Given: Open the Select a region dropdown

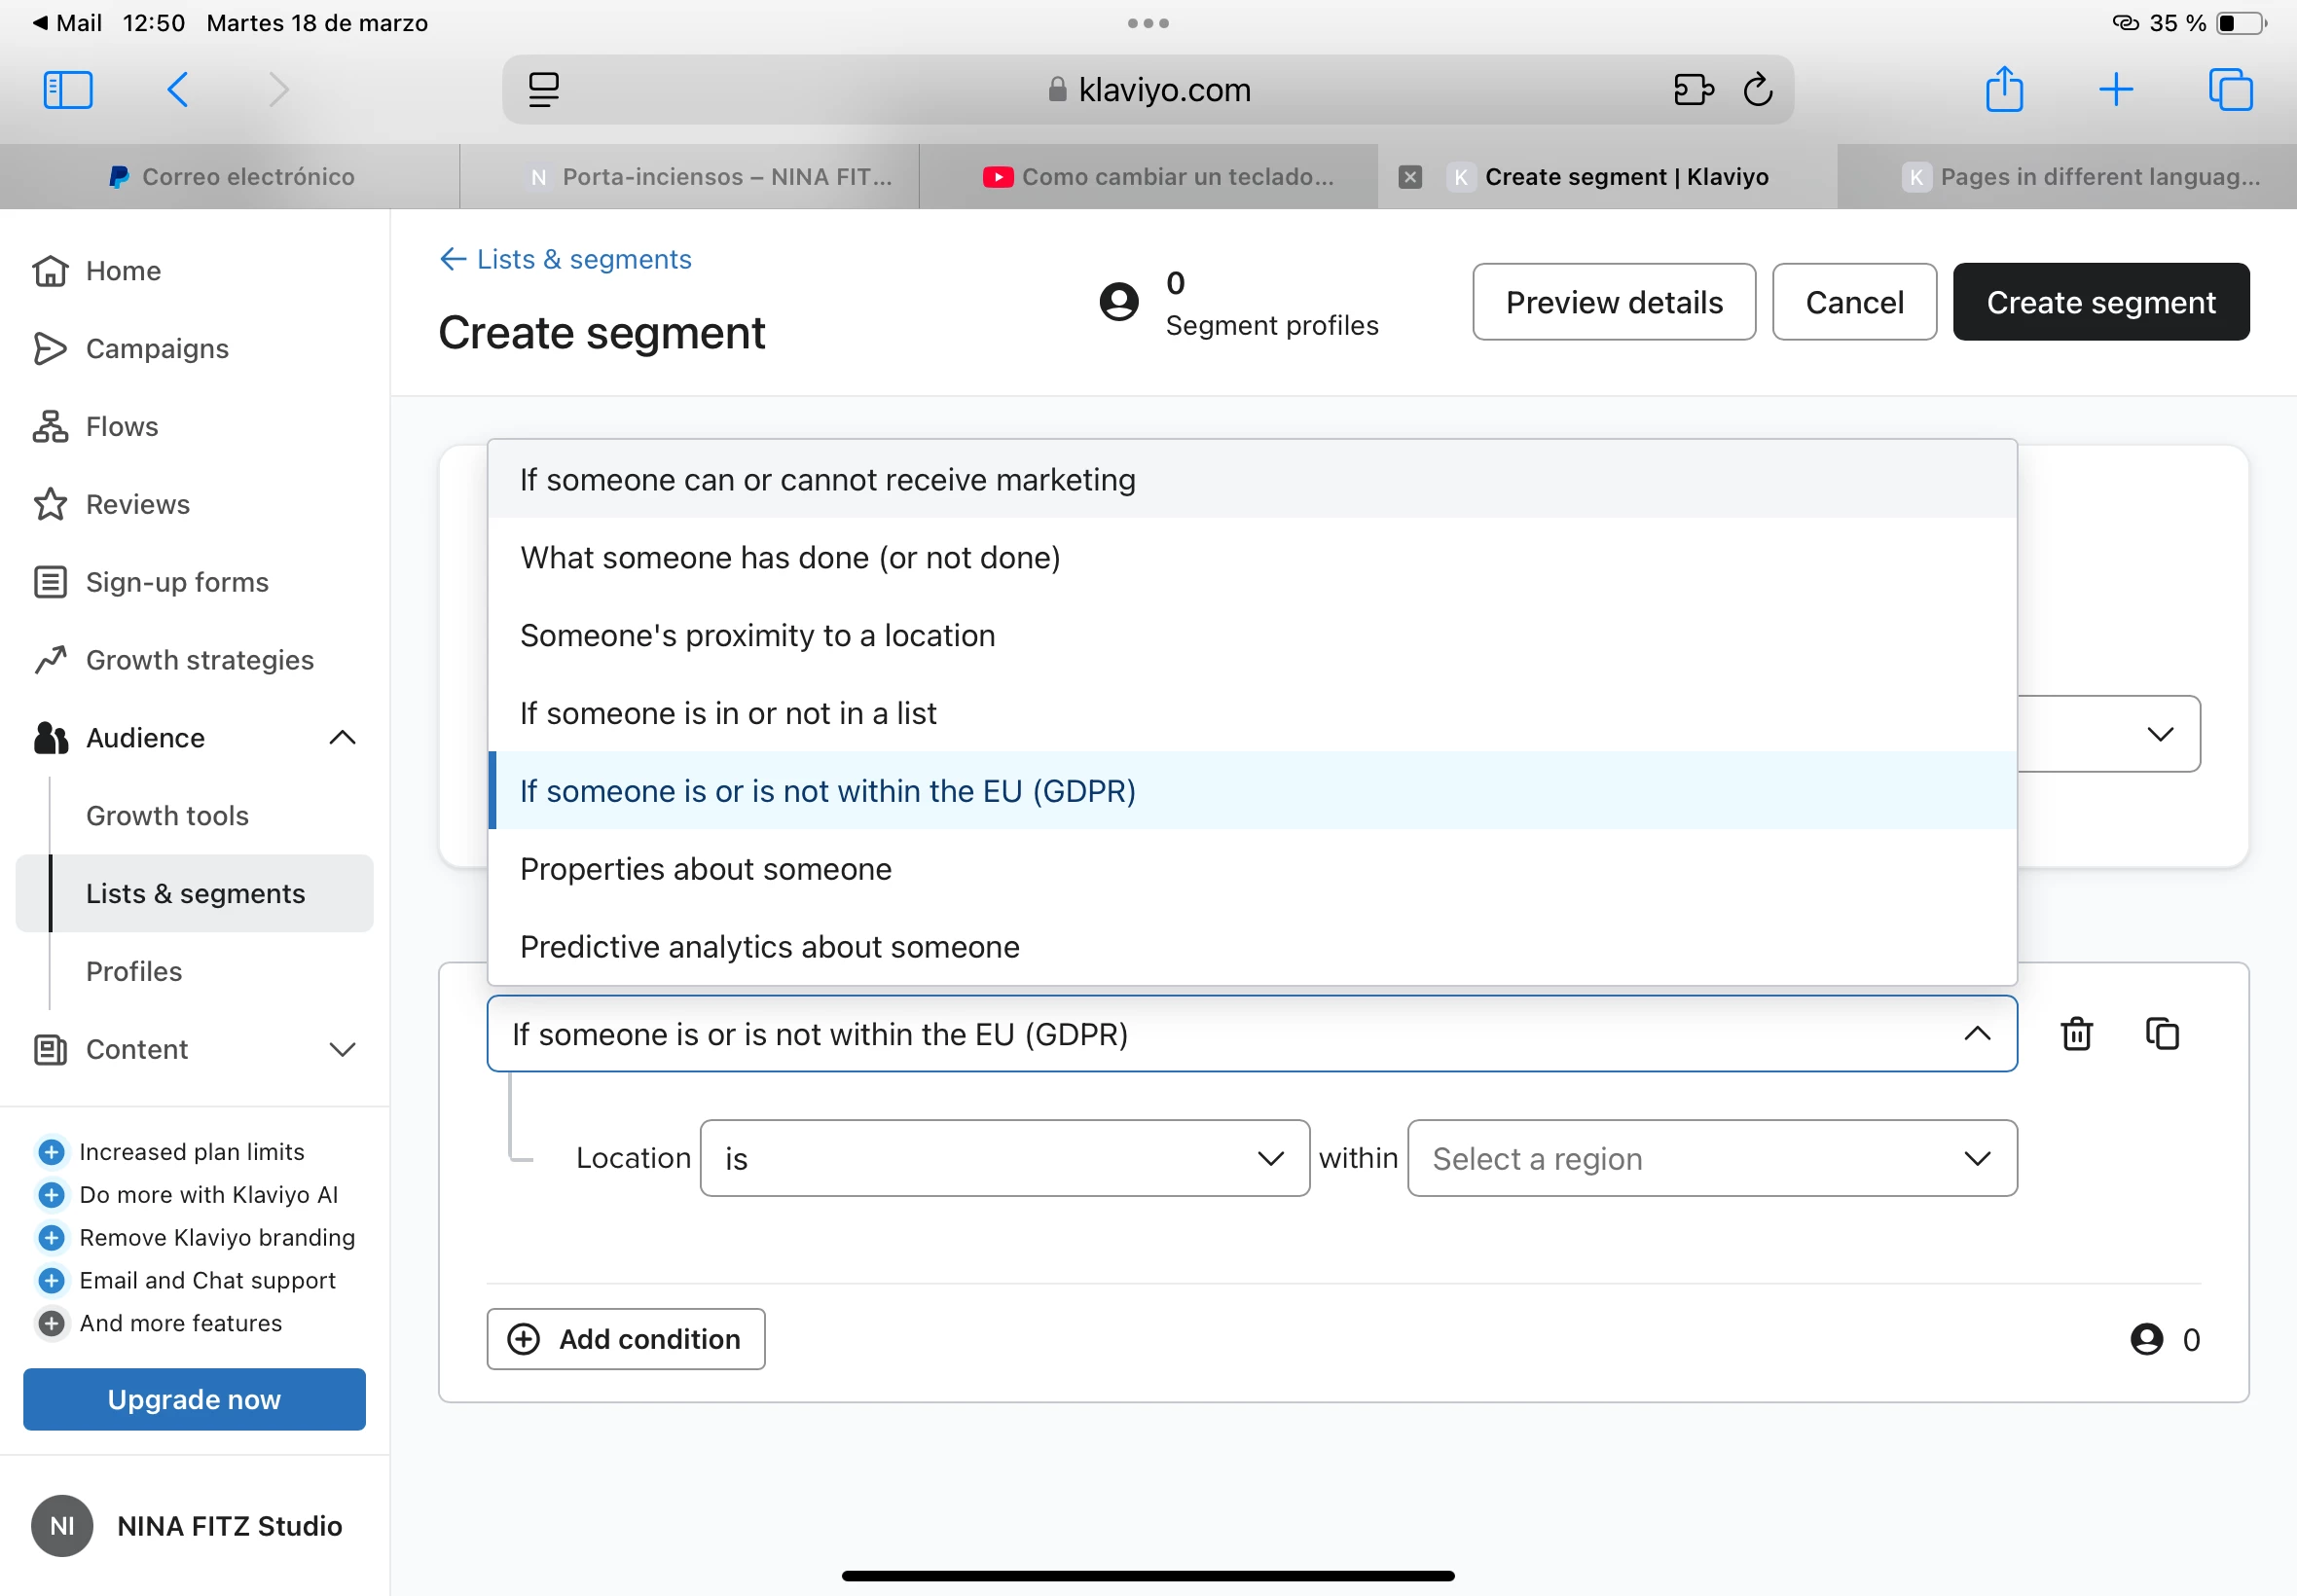Looking at the screenshot, I should [1712, 1159].
